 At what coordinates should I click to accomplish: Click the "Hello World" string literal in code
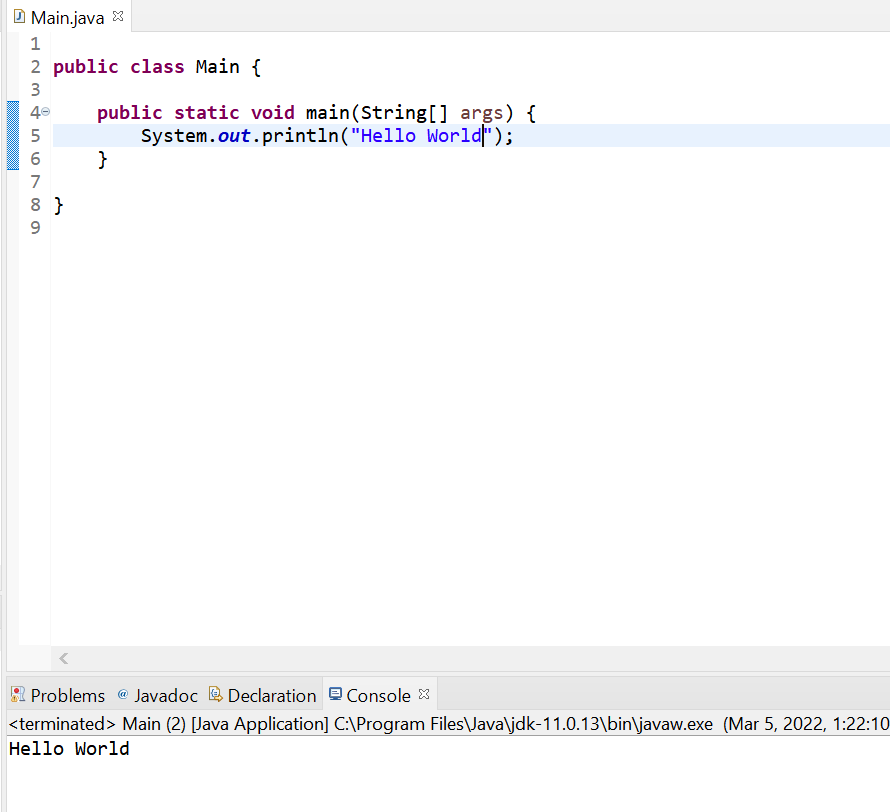(x=421, y=136)
